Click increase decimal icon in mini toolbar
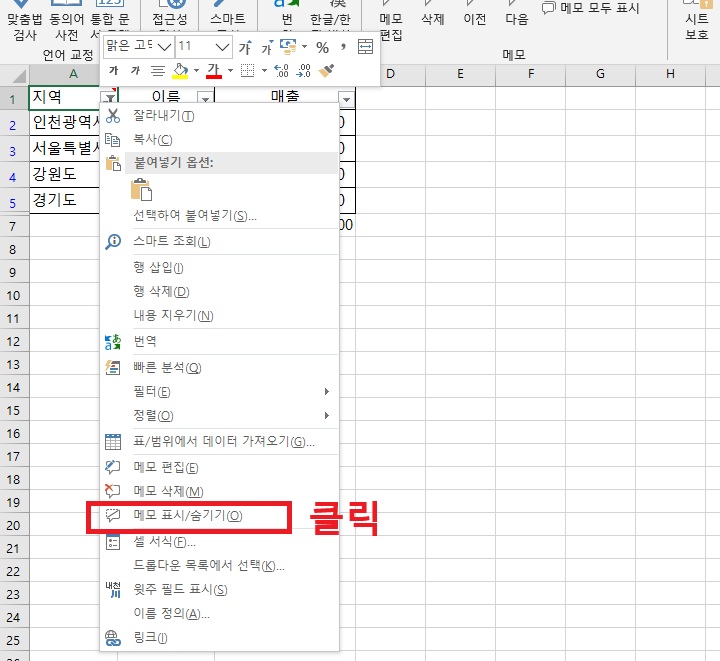The image size is (720, 661). (281, 71)
